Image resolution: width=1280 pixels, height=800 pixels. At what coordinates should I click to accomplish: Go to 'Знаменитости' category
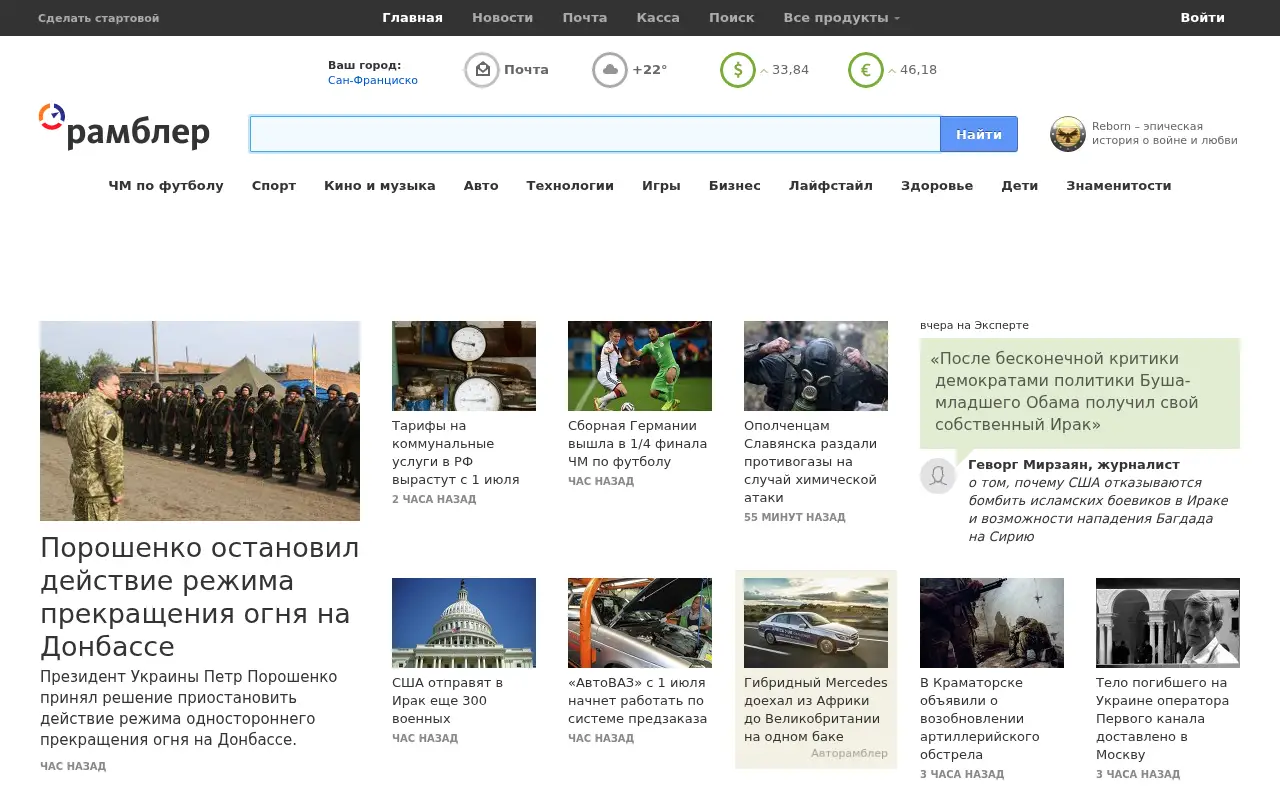pos(1119,186)
